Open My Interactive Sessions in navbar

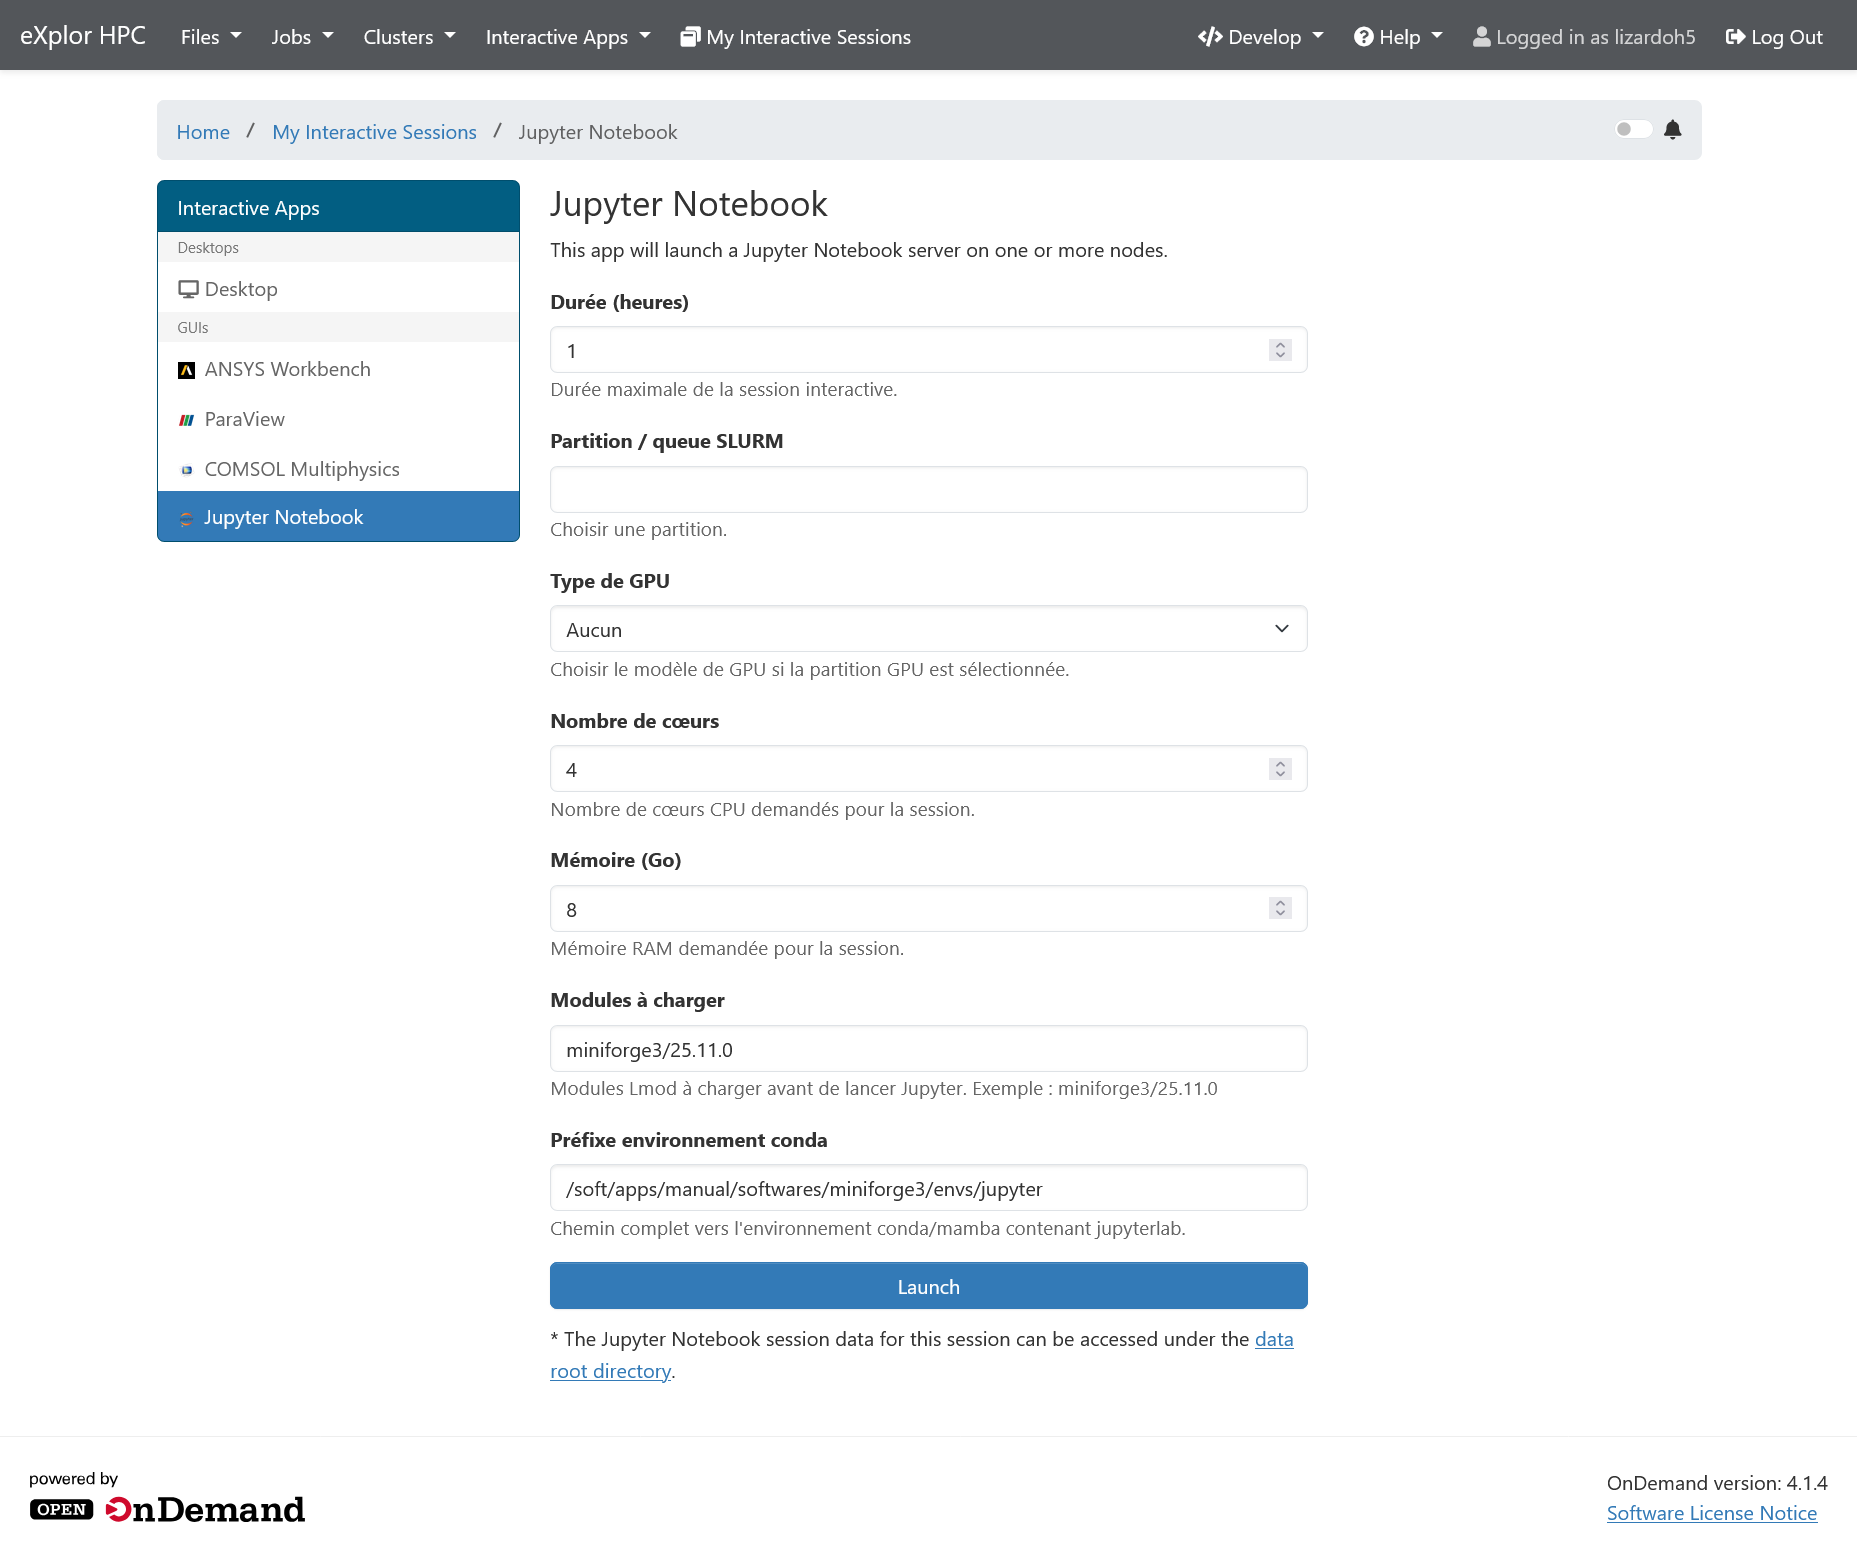point(796,37)
